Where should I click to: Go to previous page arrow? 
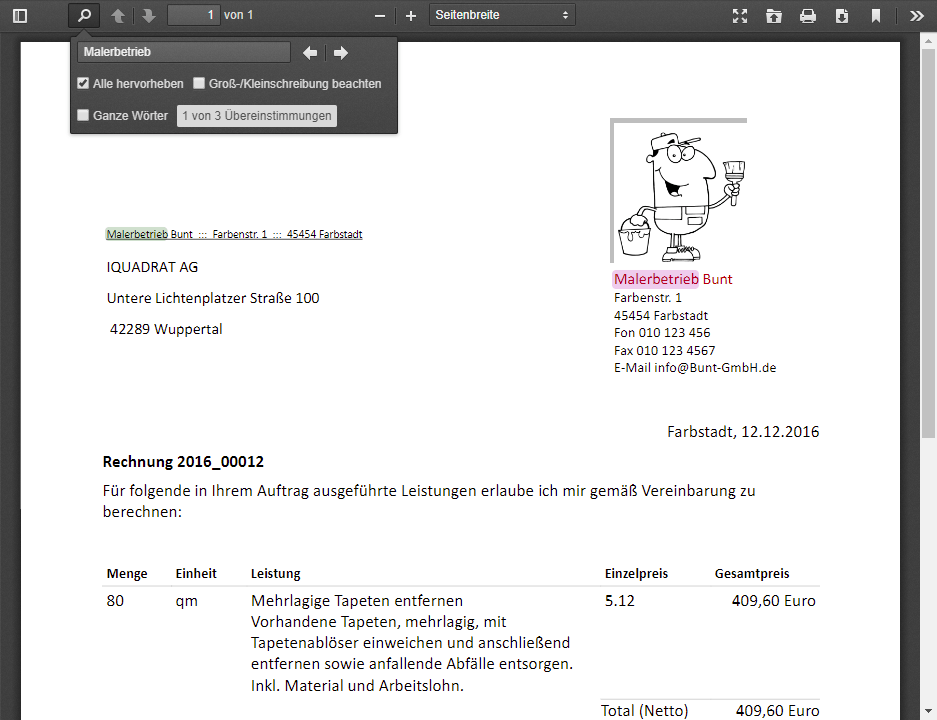click(x=118, y=16)
